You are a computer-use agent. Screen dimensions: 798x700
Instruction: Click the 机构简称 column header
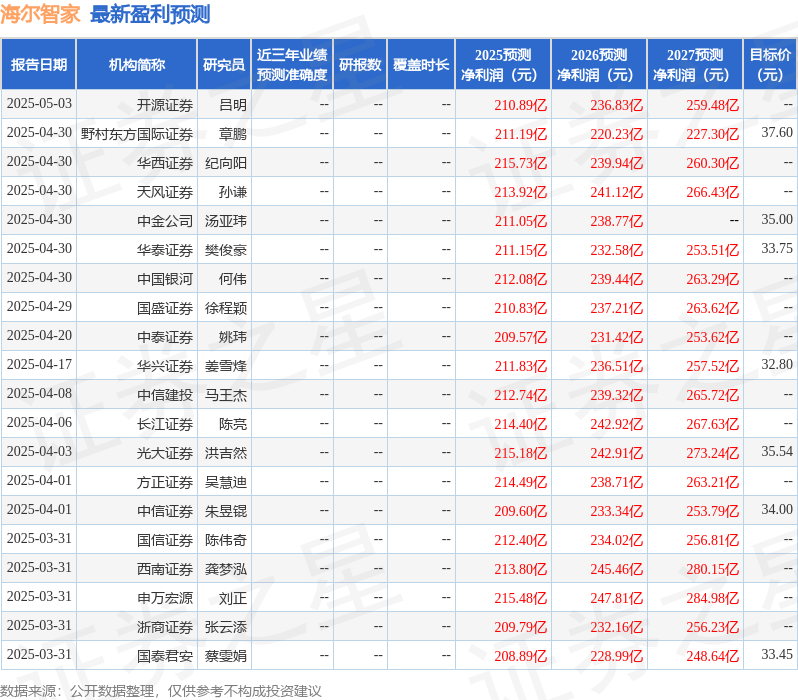[x=136, y=65]
